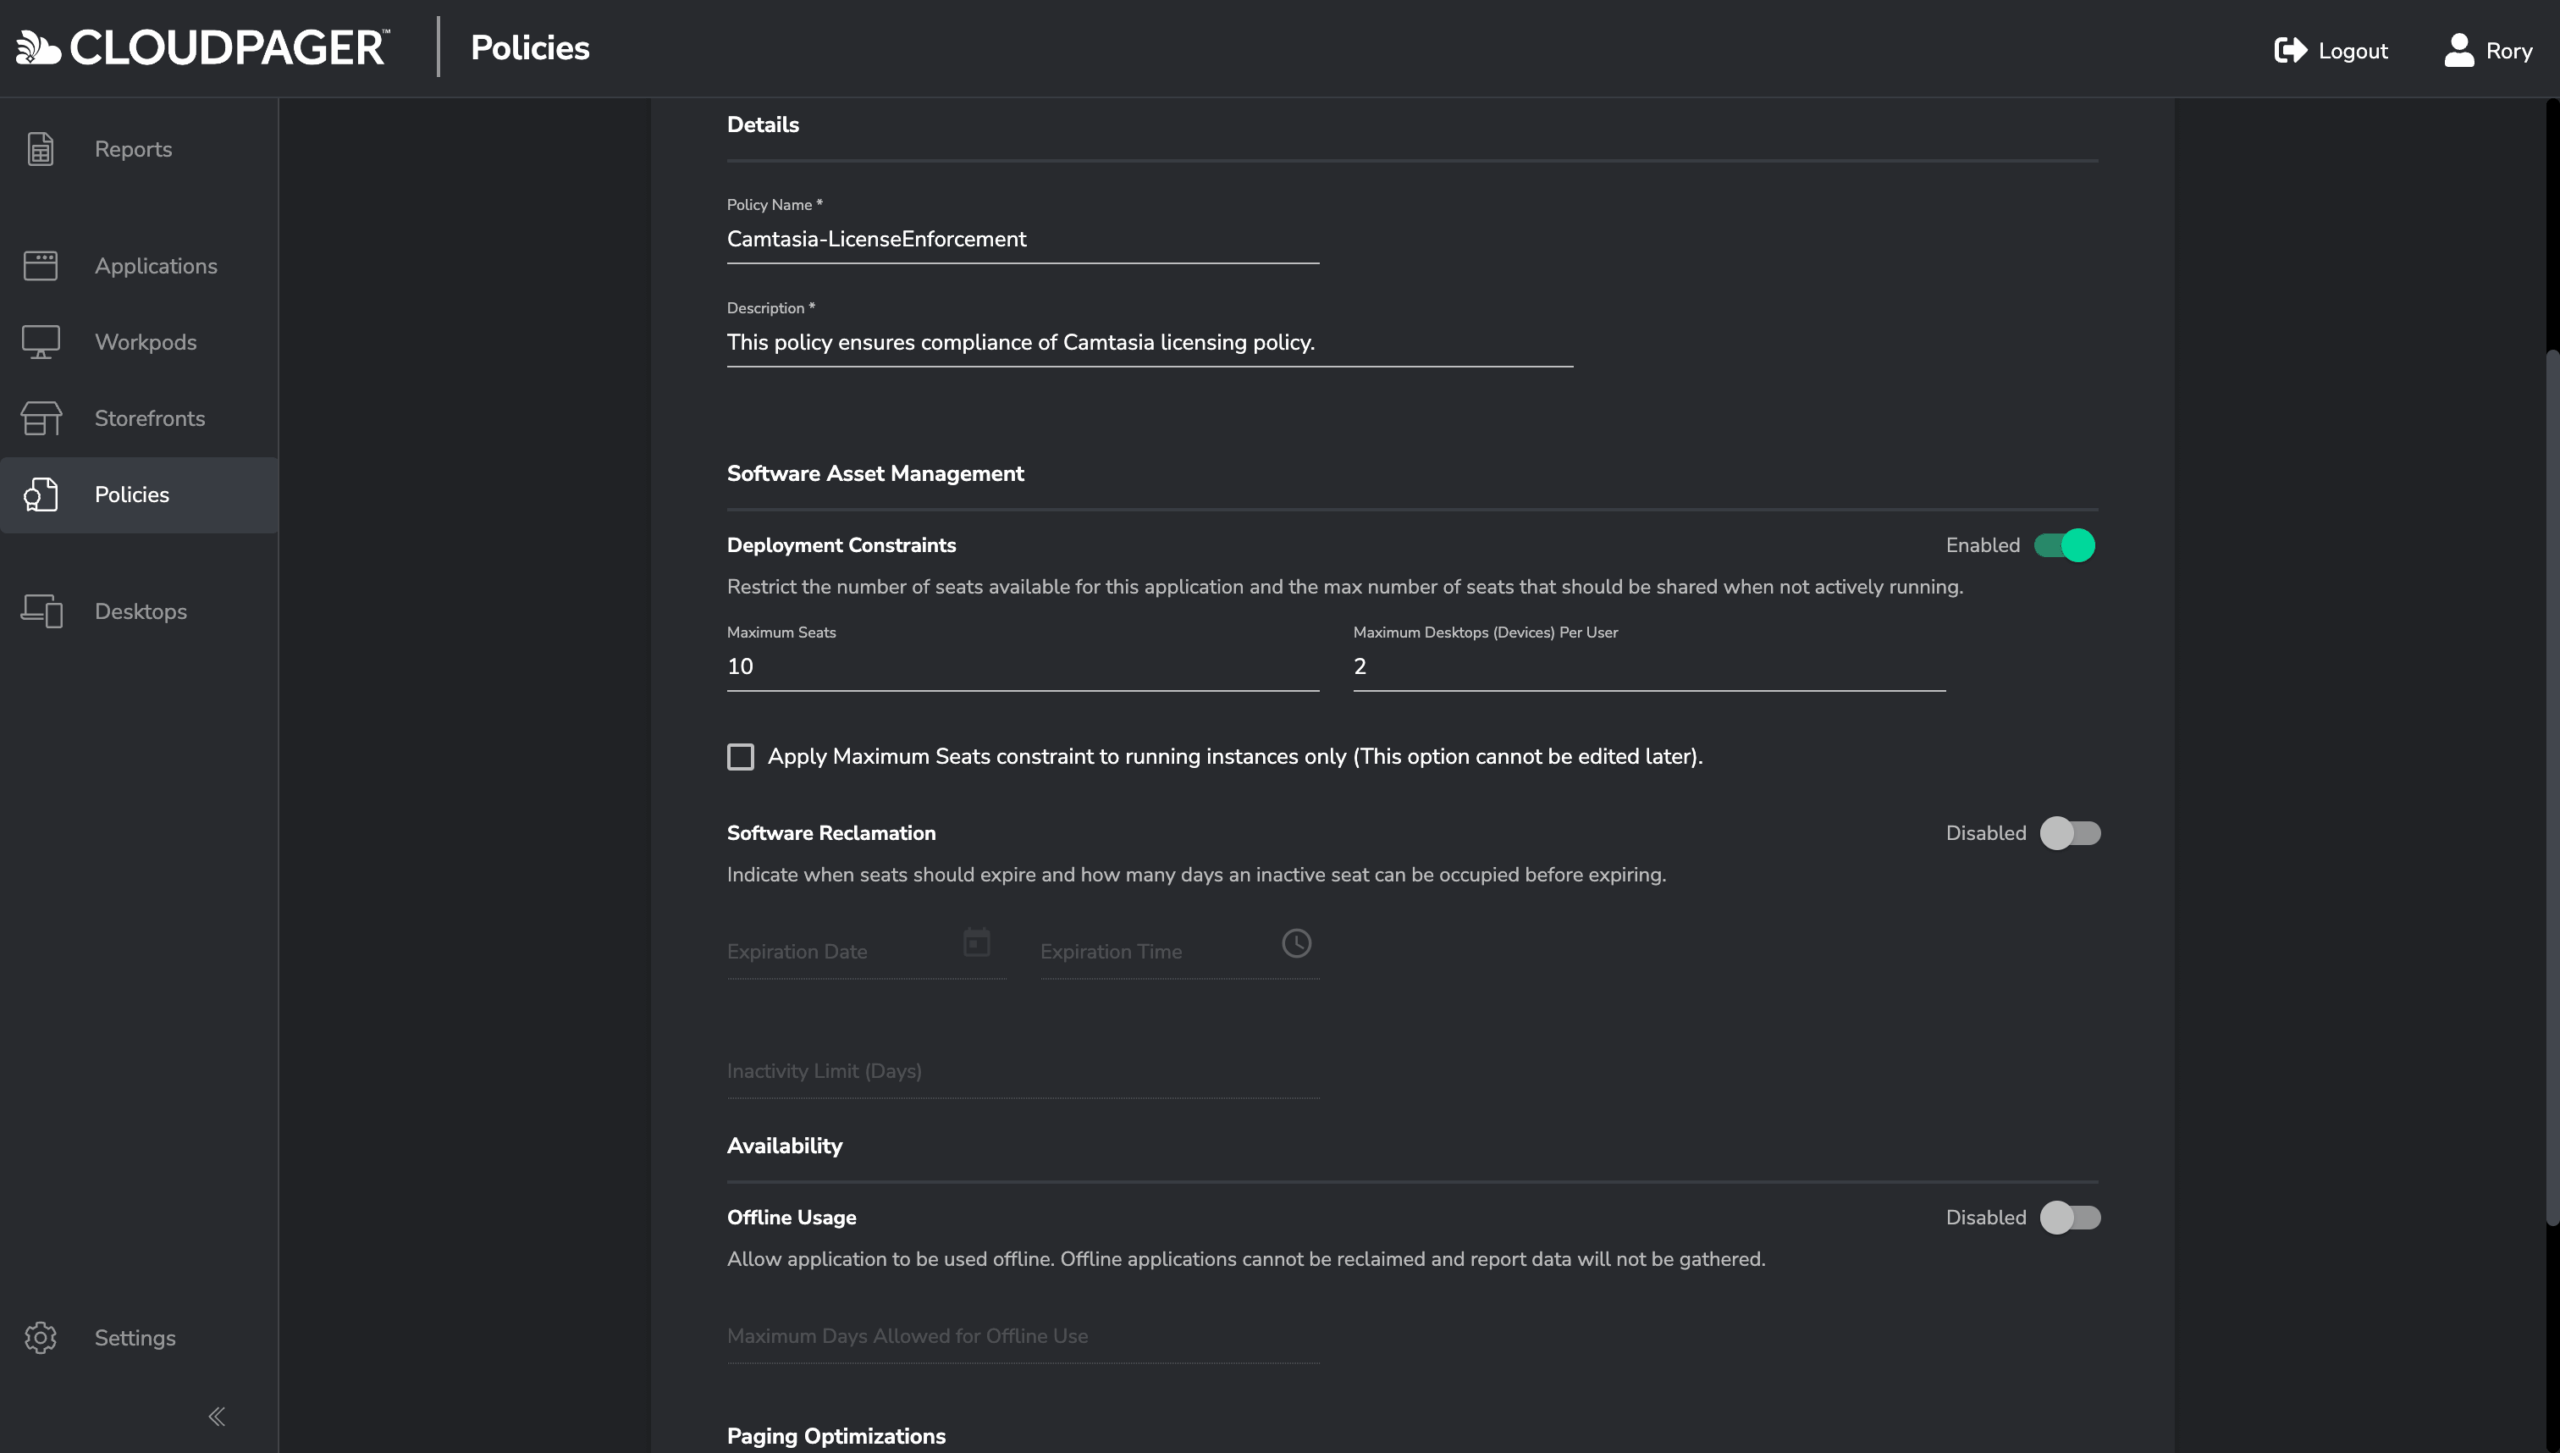Open the Expiration Time clock icon
Image resolution: width=2560 pixels, height=1453 pixels.
pos(1296,943)
